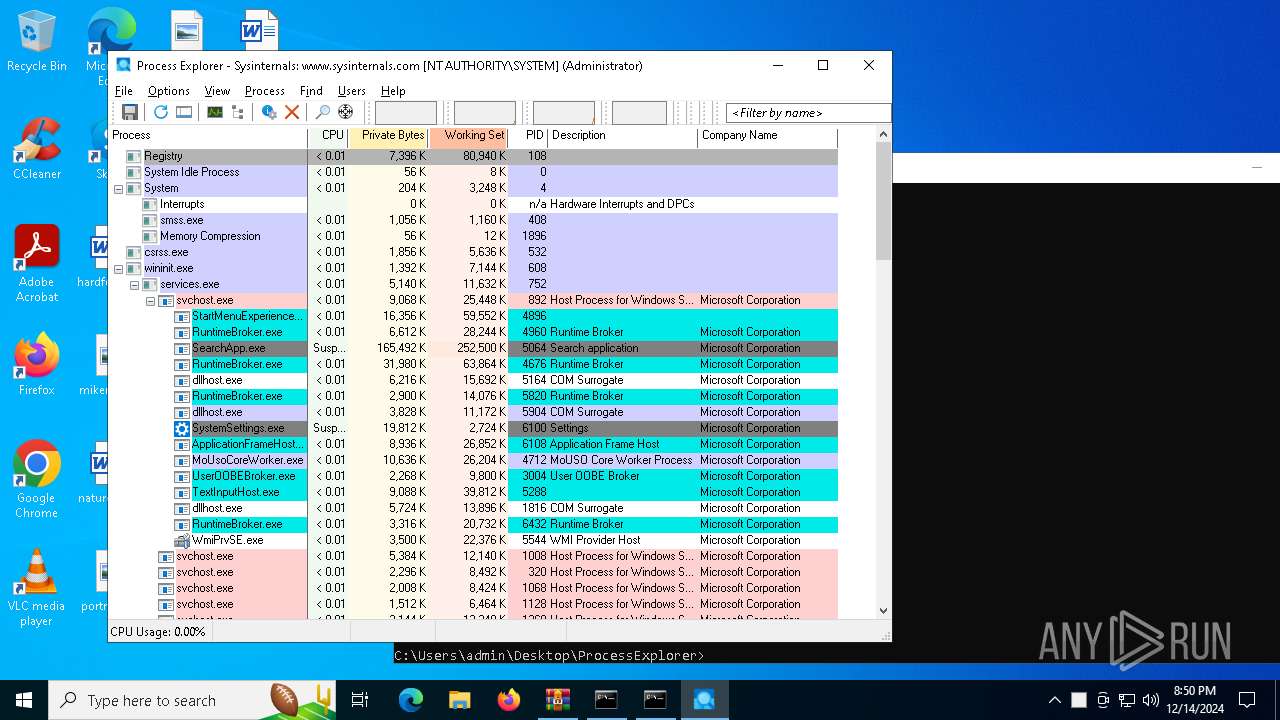Select the csrss.exe PID 532 row

[473, 252]
